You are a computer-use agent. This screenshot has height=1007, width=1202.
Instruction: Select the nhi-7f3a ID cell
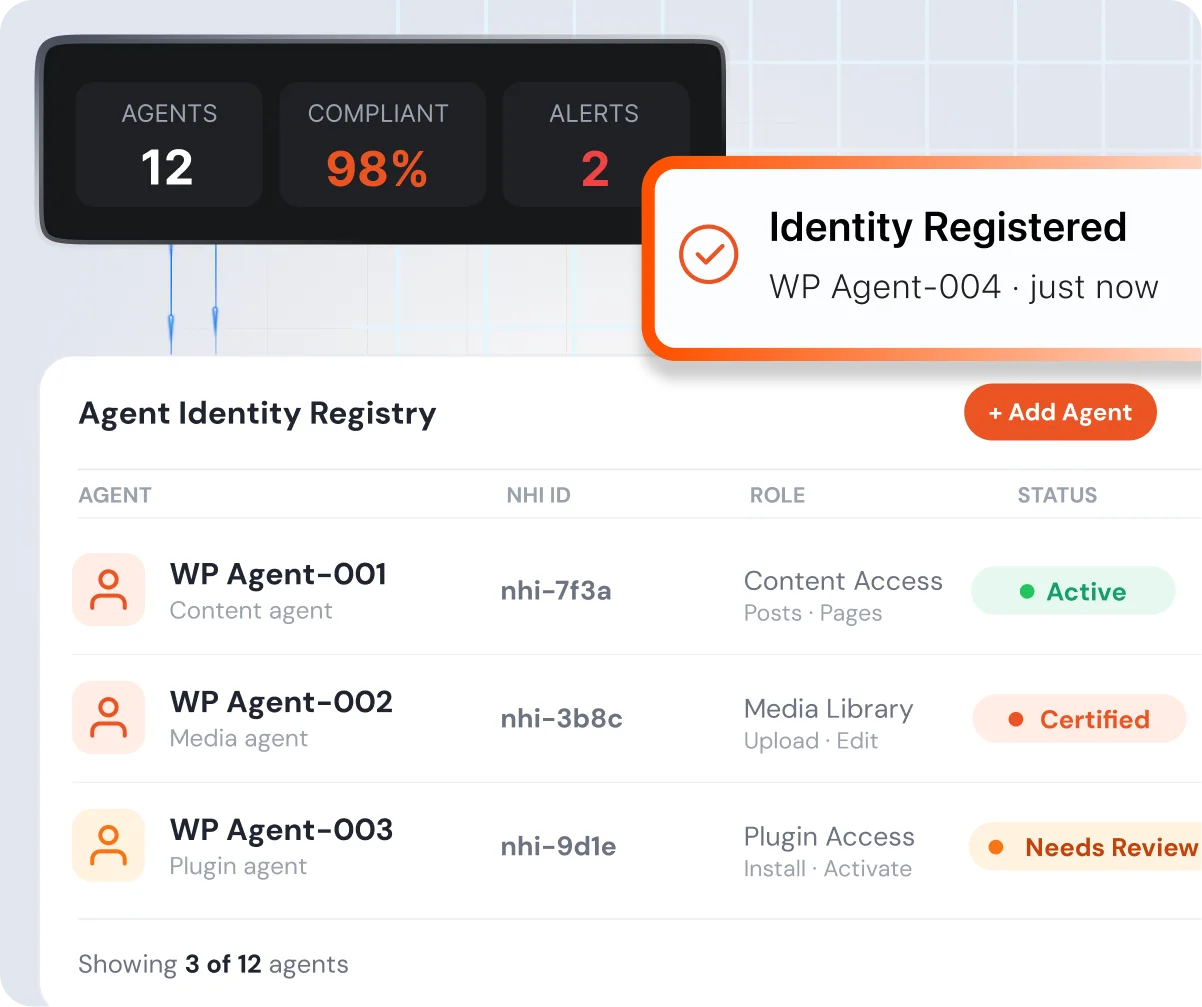coord(556,591)
